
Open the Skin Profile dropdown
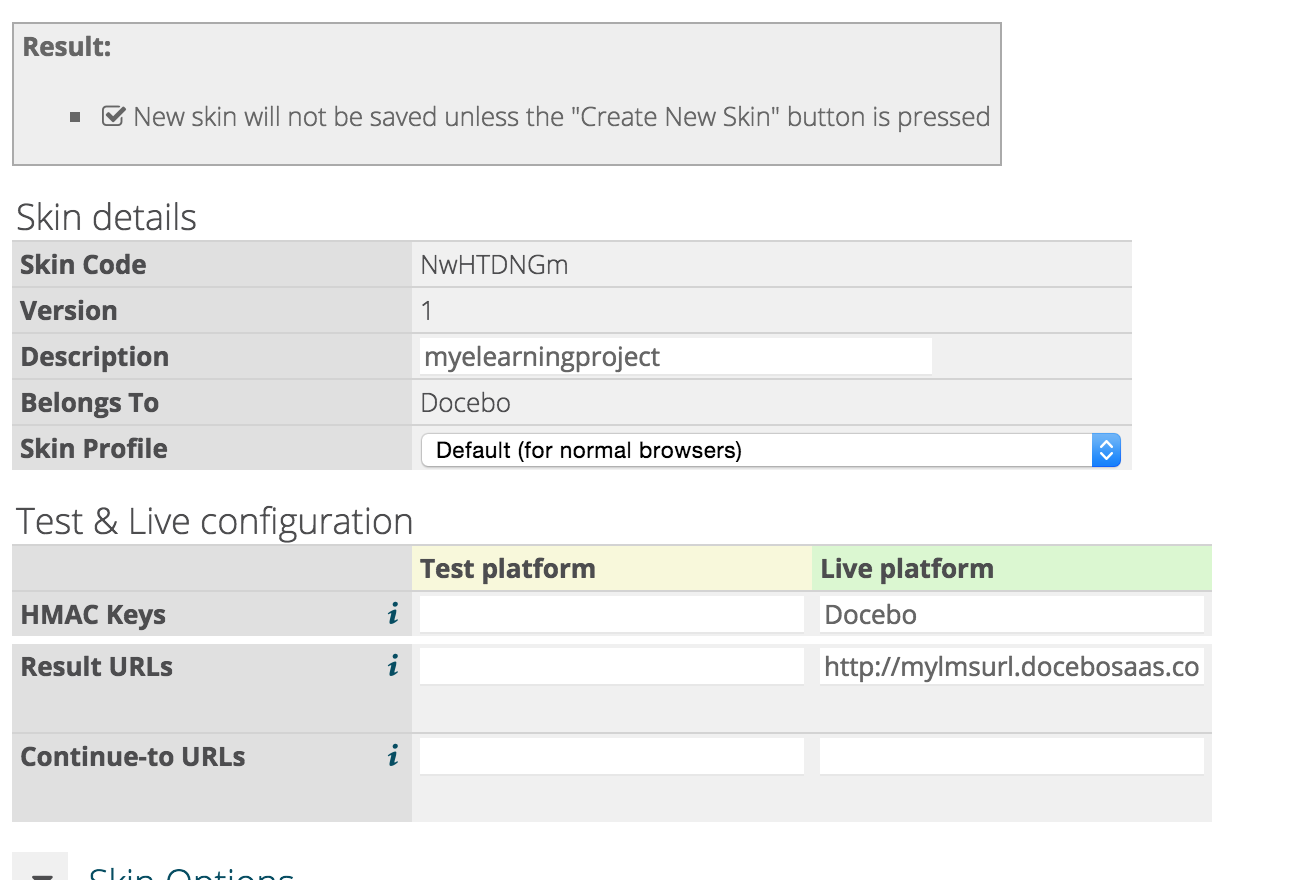770,450
